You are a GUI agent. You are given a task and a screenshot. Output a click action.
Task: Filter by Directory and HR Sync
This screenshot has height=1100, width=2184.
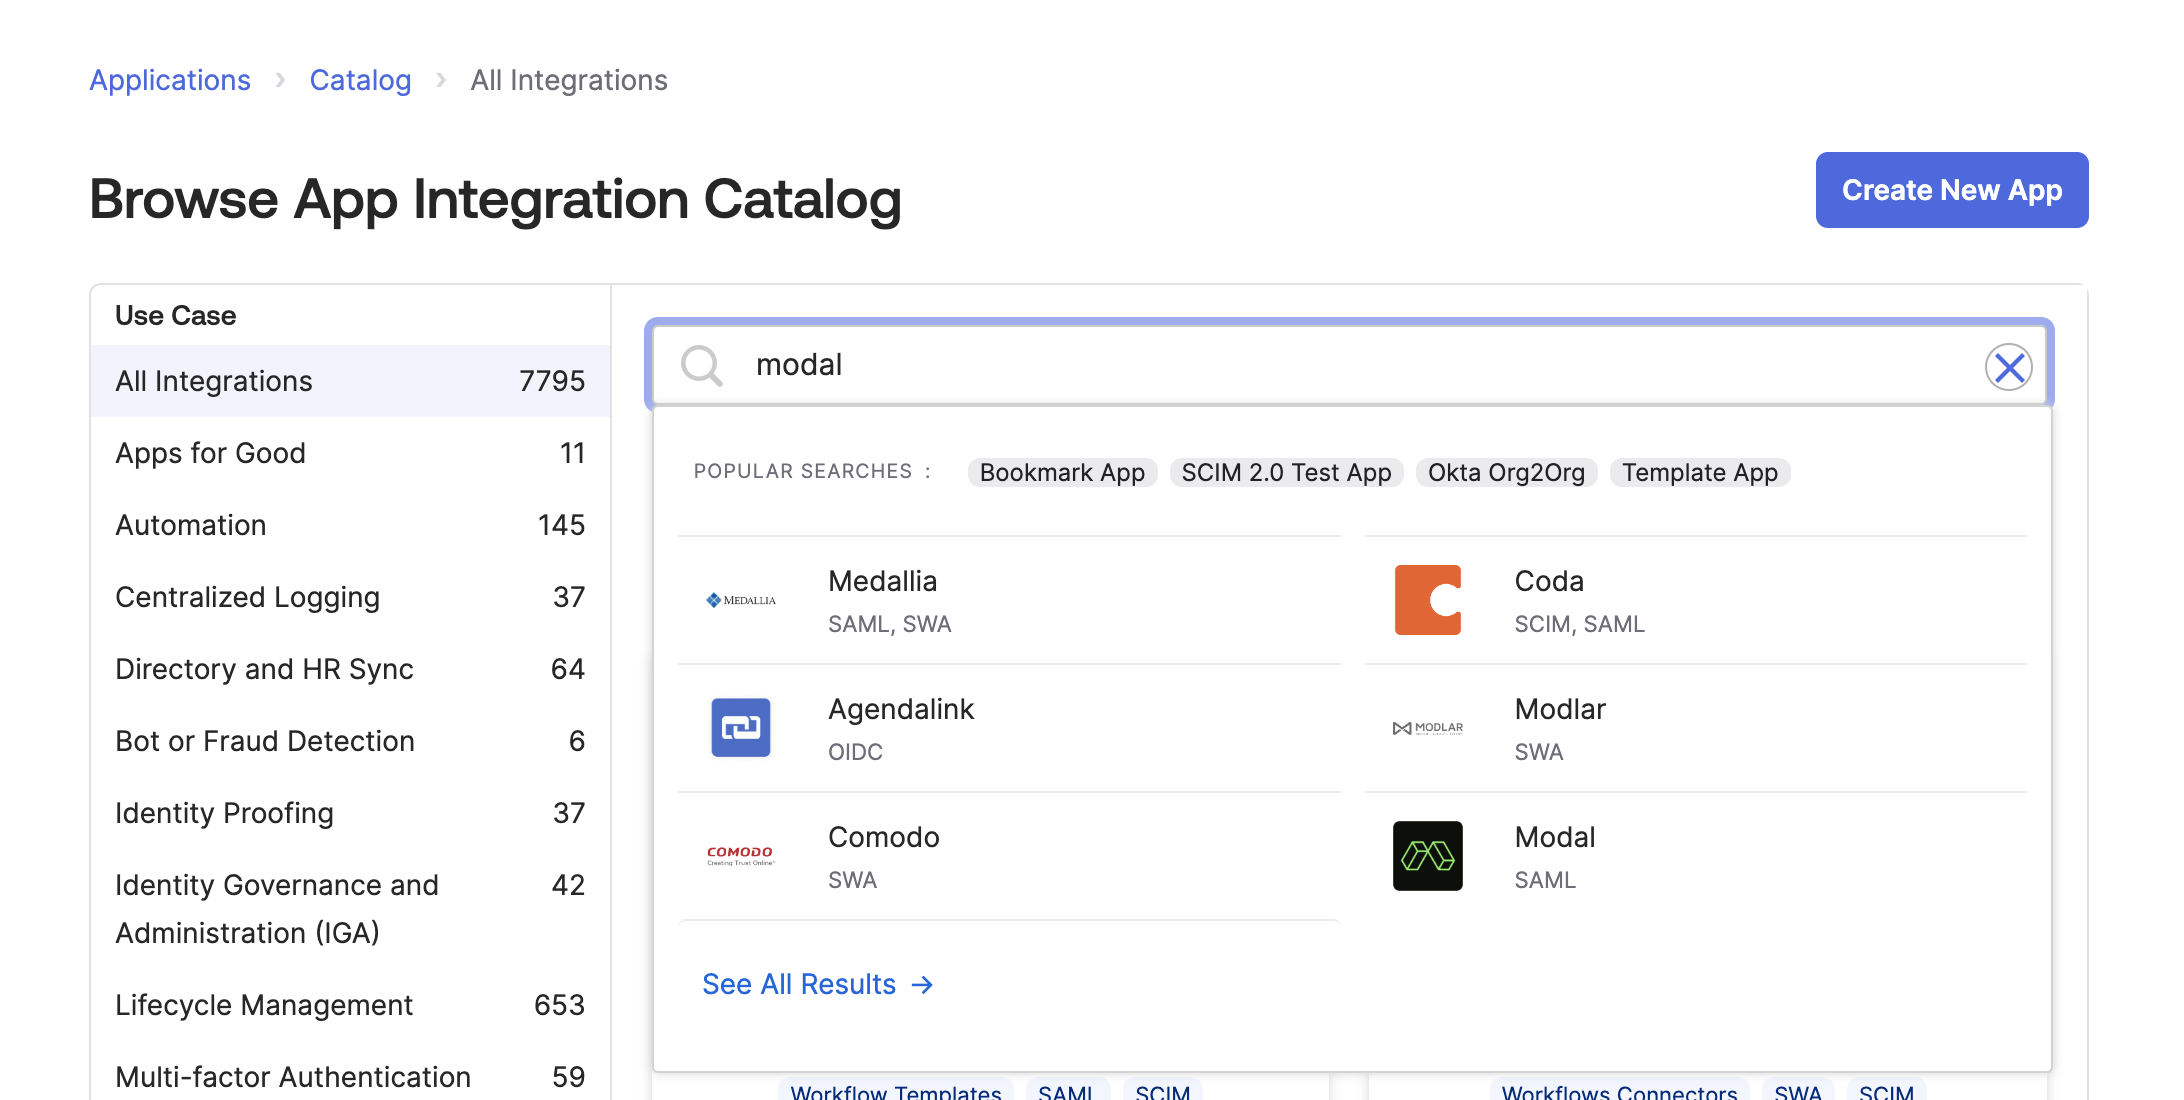pyautogui.click(x=264, y=669)
